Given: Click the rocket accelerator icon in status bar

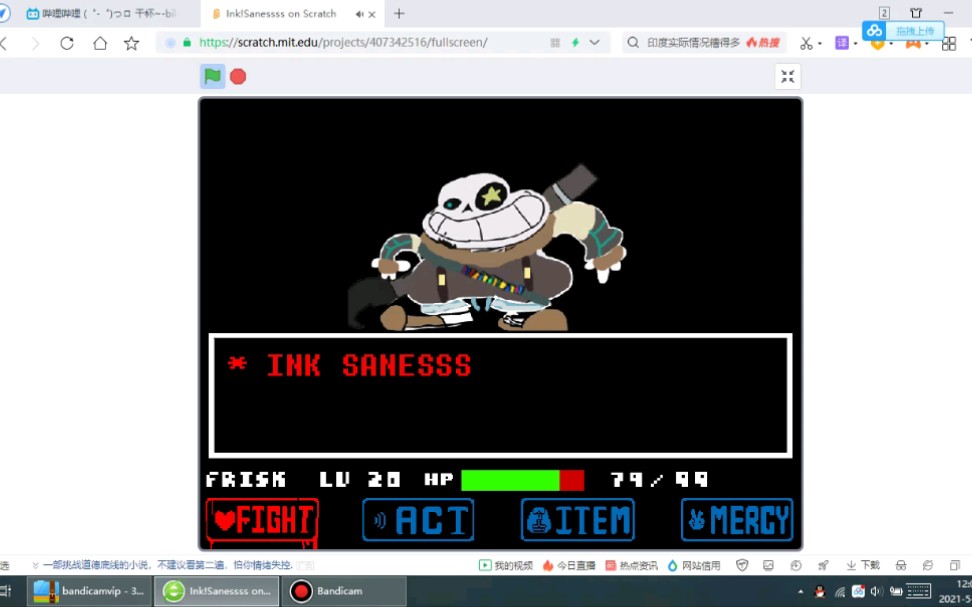Looking at the screenshot, I should pos(823,565).
